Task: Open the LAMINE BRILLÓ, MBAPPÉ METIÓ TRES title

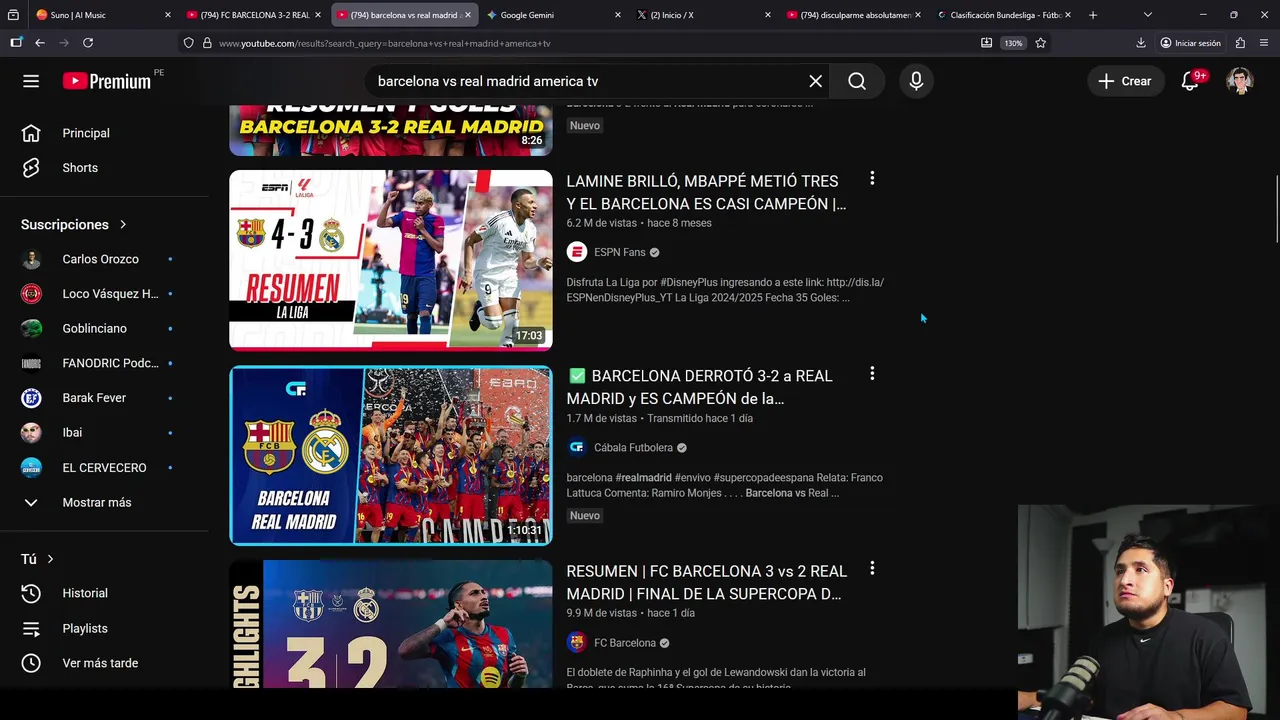Action: click(706, 192)
